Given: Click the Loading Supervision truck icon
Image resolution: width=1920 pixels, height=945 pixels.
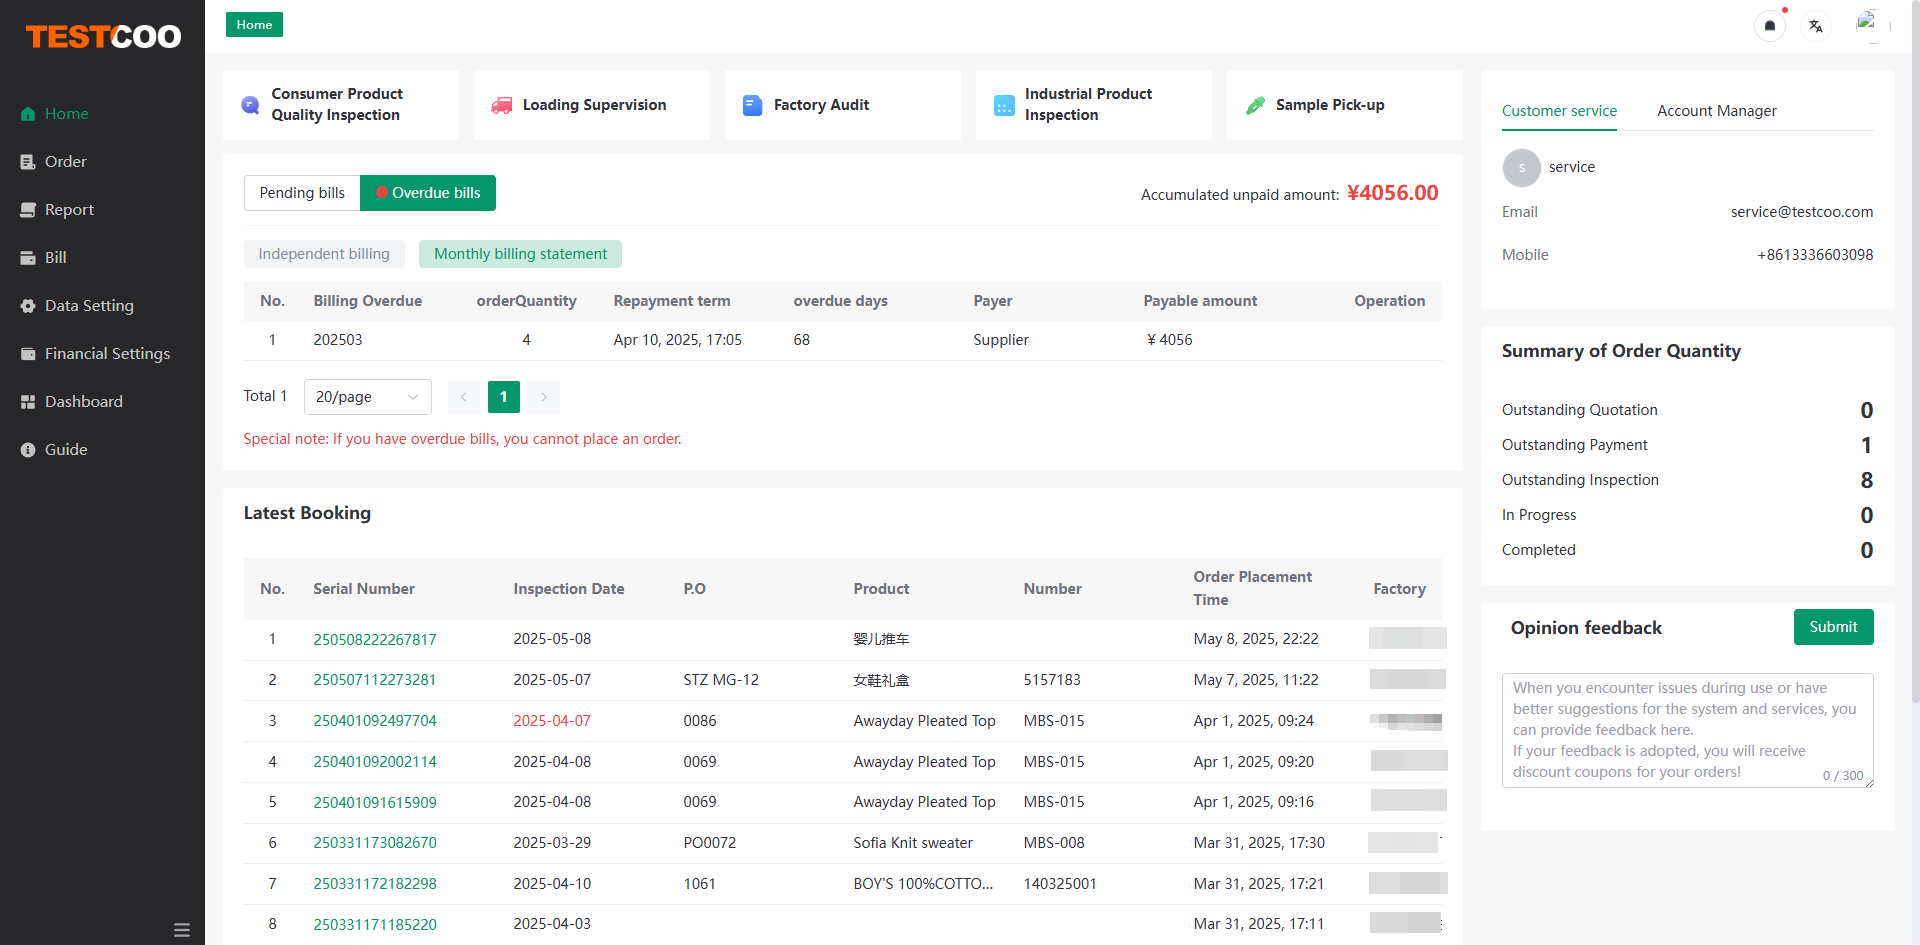Looking at the screenshot, I should (502, 105).
